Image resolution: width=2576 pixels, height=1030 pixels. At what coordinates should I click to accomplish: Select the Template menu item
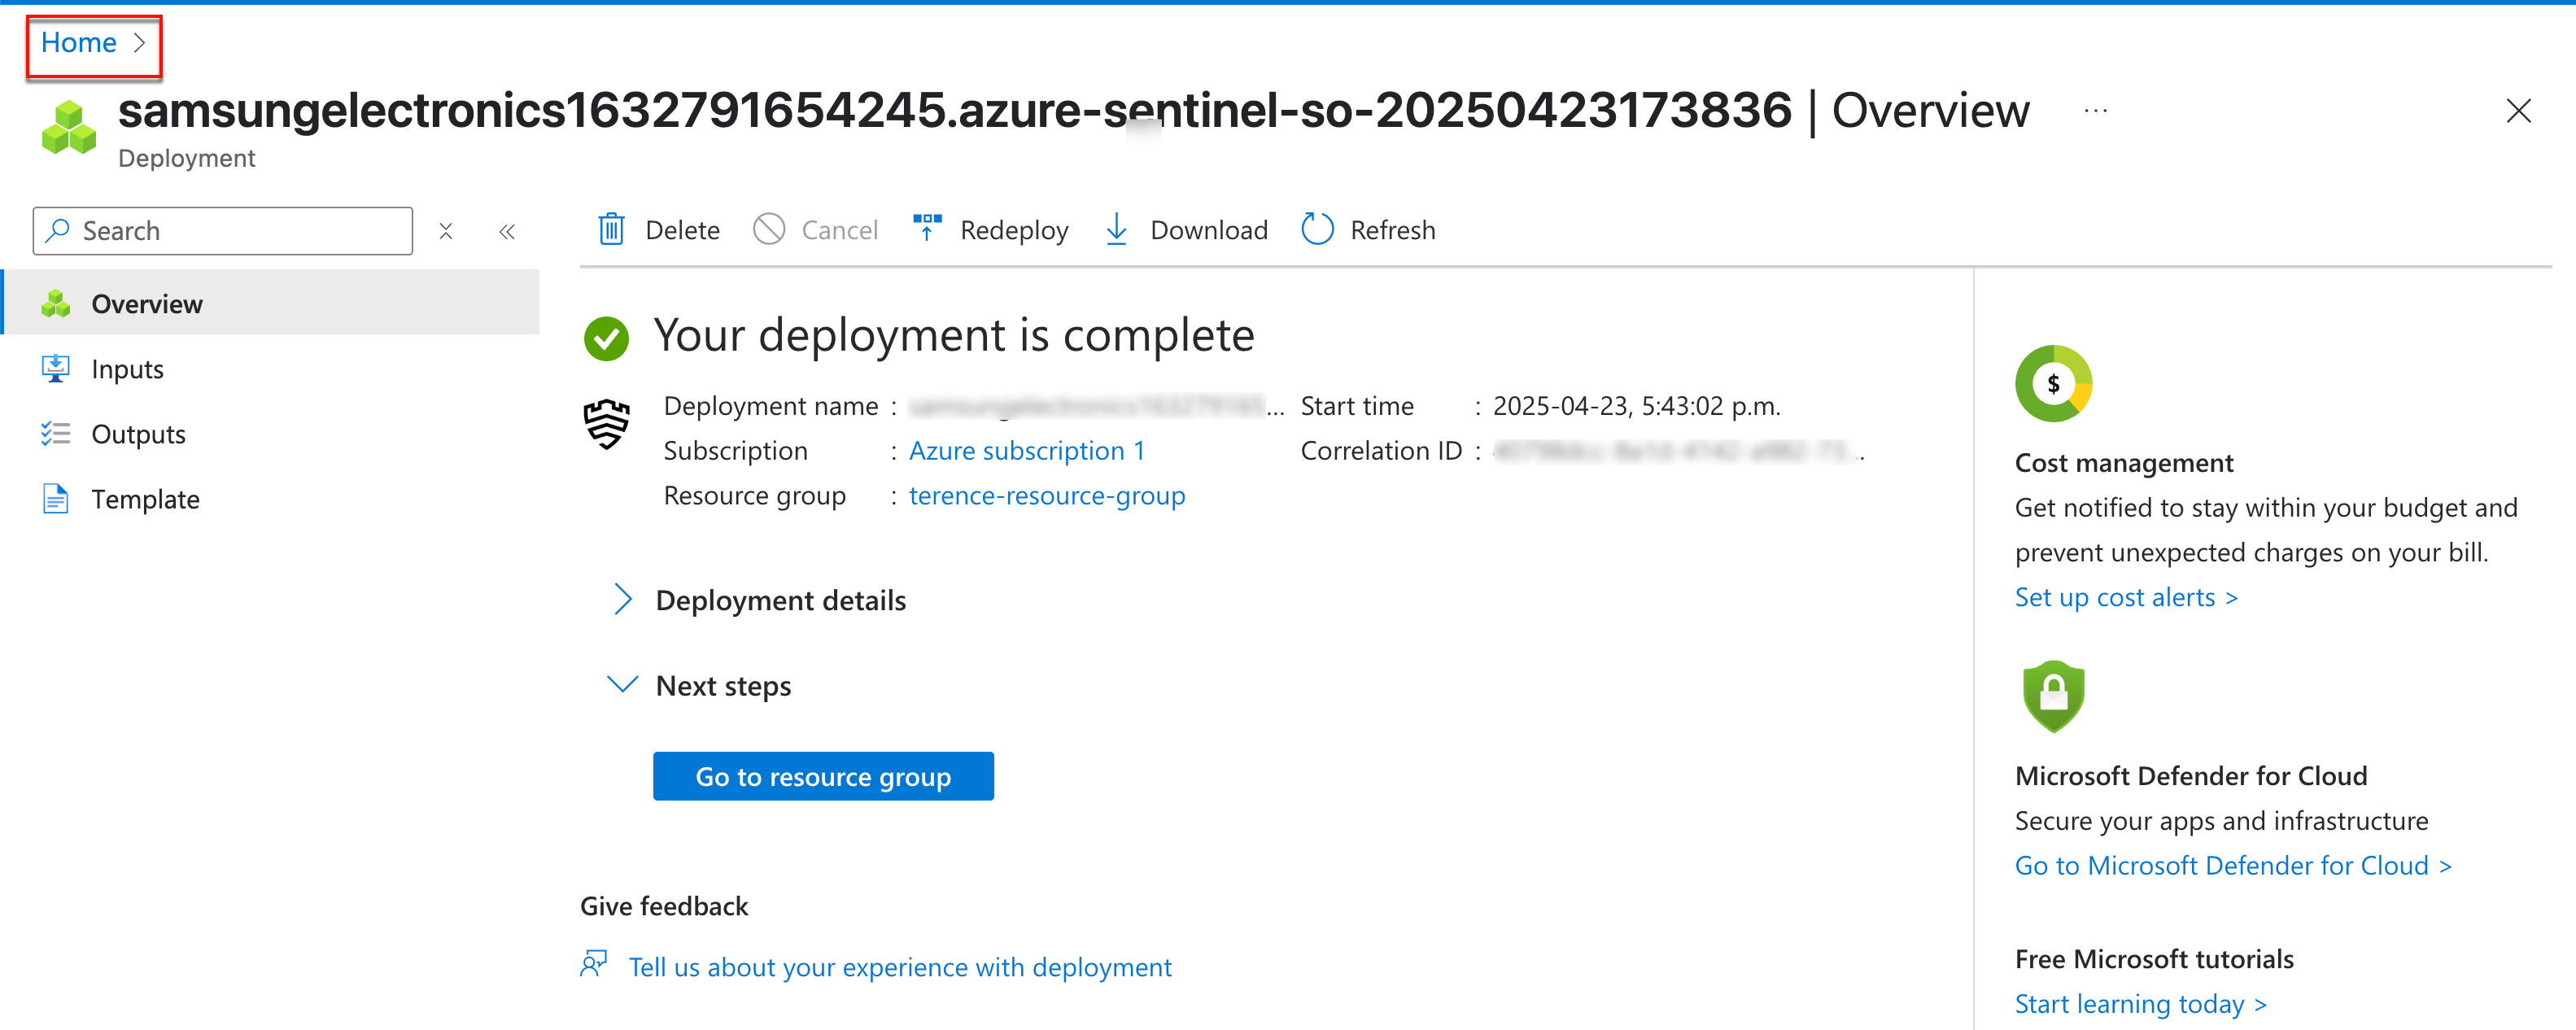[145, 499]
